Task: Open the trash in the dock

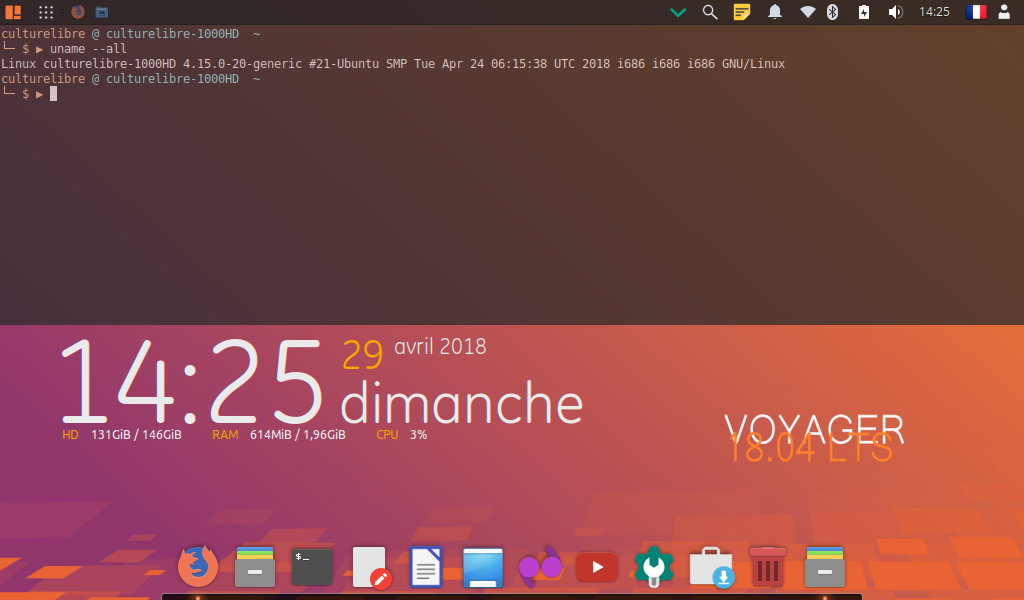Action: click(767, 567)
